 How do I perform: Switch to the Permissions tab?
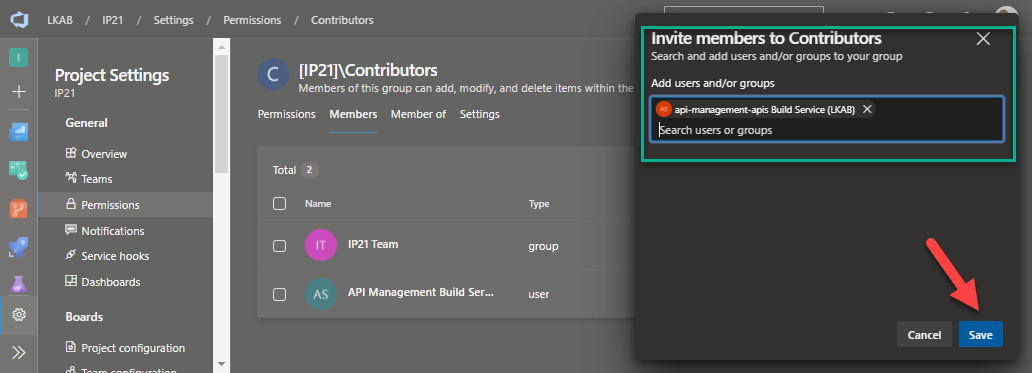286,114
